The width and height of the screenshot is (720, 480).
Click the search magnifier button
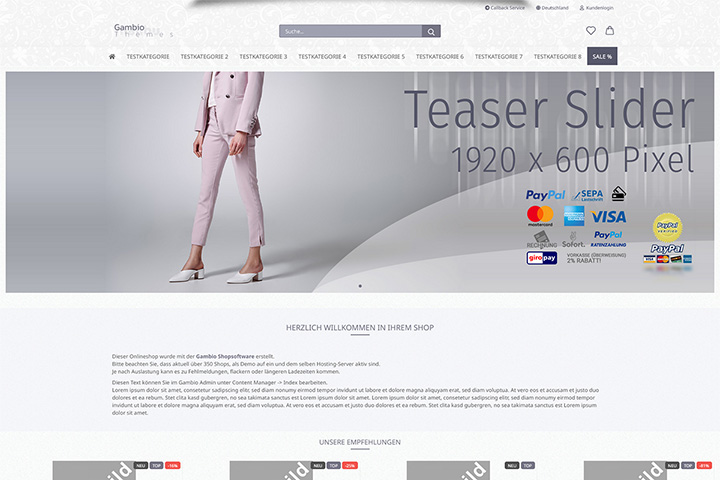click(431, 31)
